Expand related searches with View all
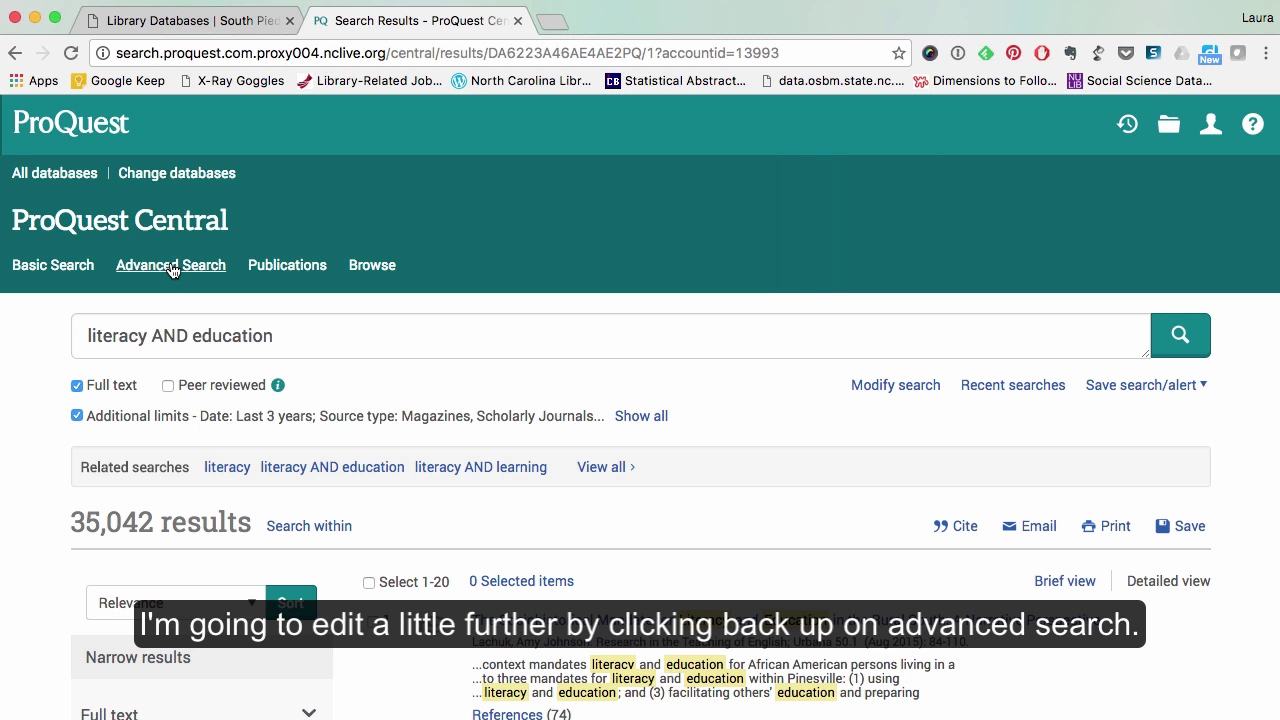This screenshot has width=1280, height=720. point(605,467)
